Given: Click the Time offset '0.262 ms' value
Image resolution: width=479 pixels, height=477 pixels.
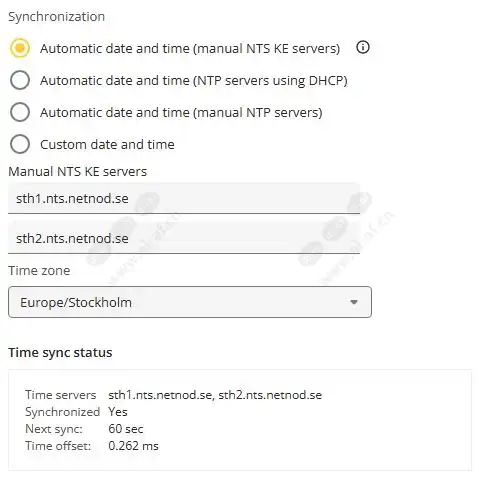Looking at the screenshot, I should click(133, 446).
